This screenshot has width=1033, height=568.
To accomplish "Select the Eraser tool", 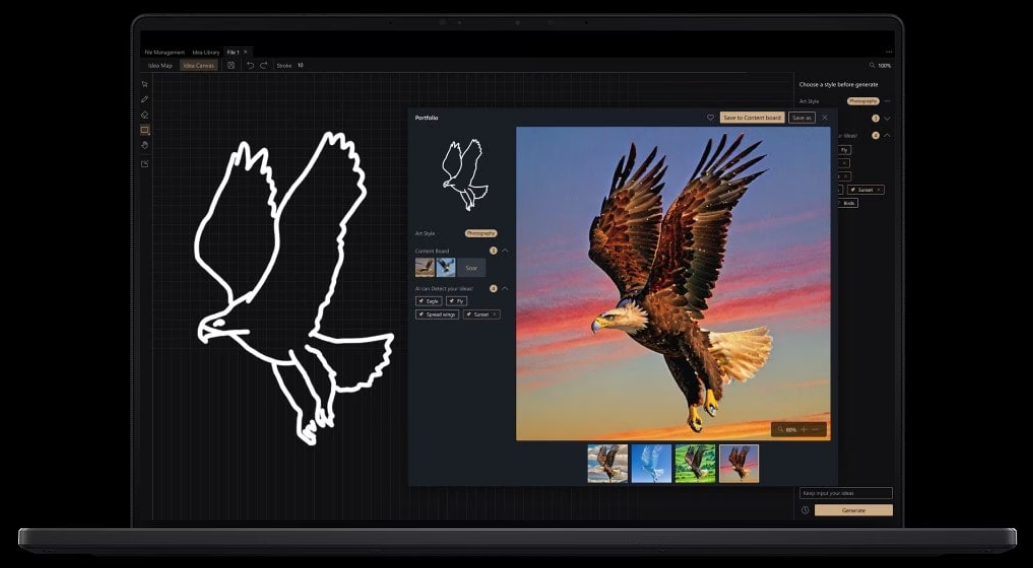I will coord(145,114).
